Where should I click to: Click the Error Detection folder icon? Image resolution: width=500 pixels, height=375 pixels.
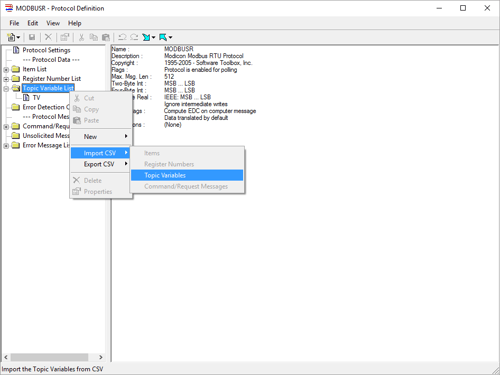pyautogui.click(x=16, y=107)
